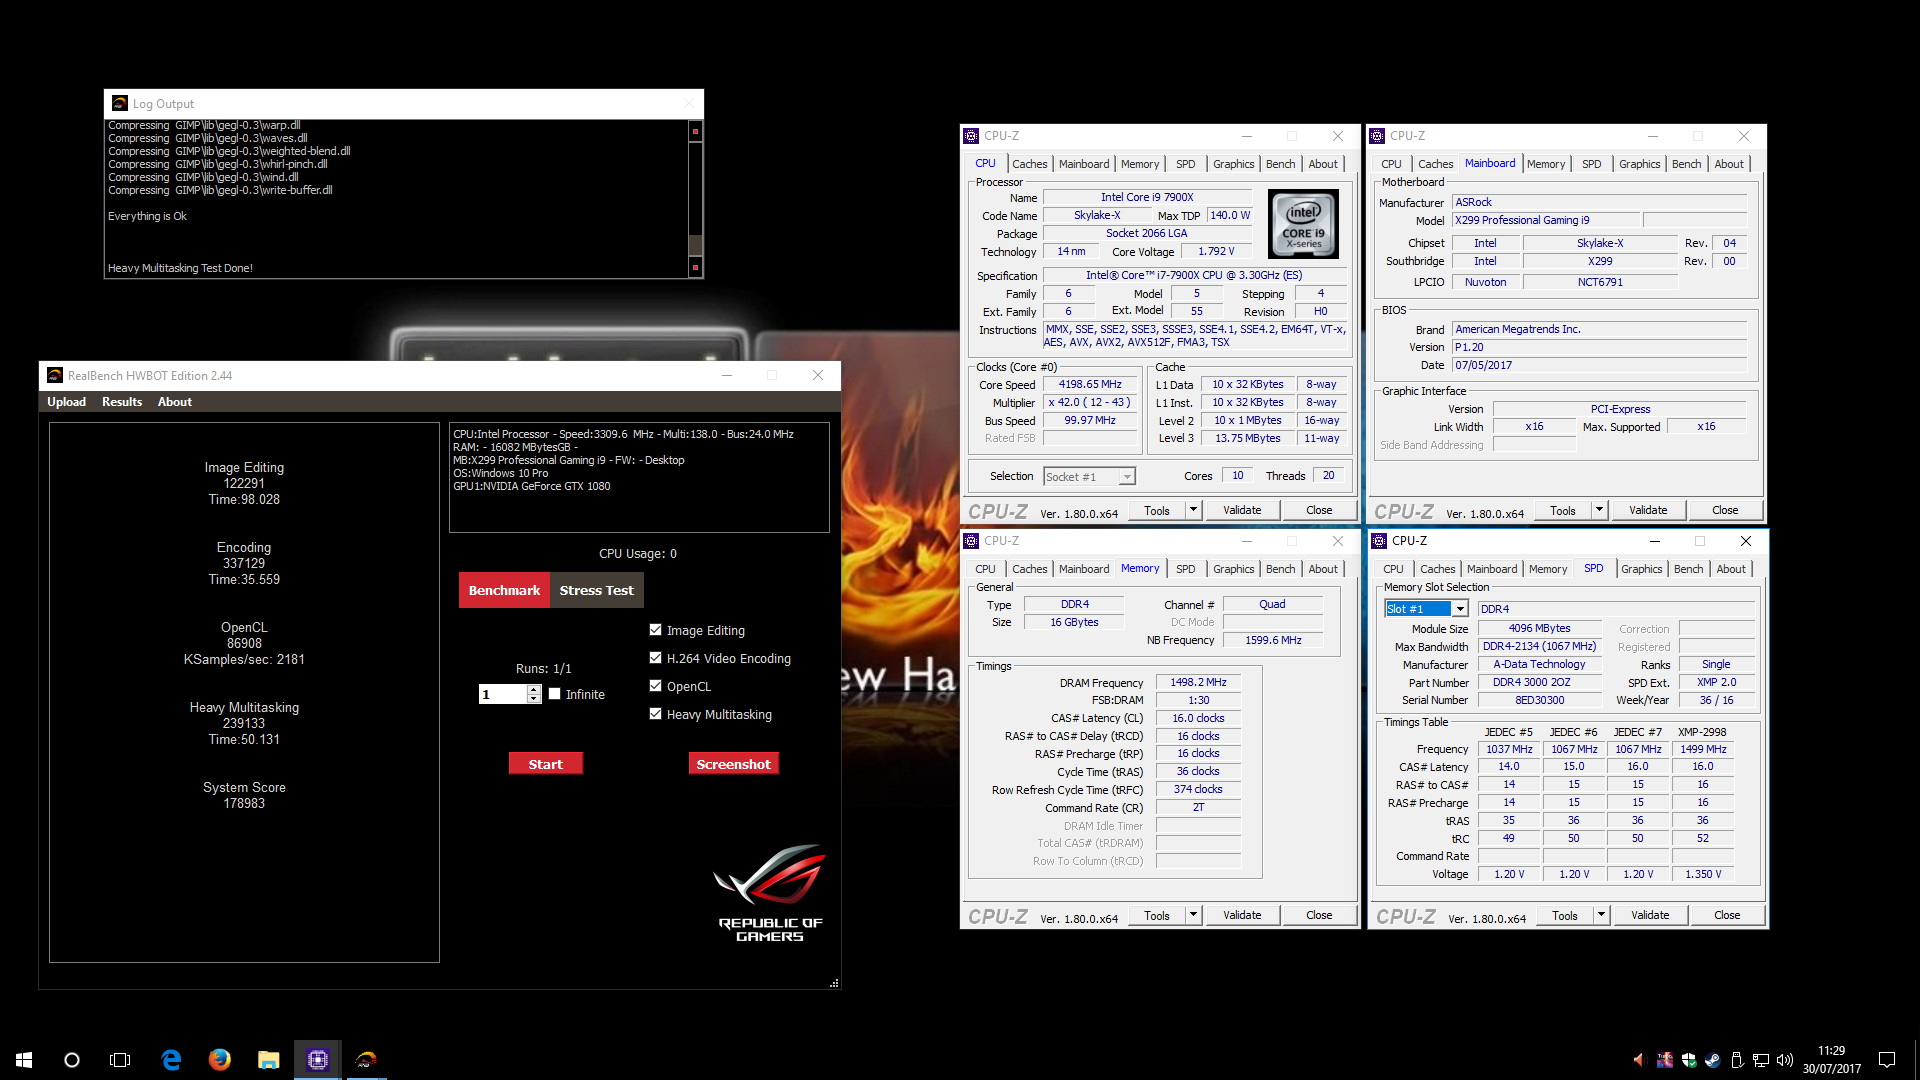The height and width of the screenshot is (1080, 1920).
Task: Click the Windows Defender shield tray icon
Action: coord(1689,1060)
